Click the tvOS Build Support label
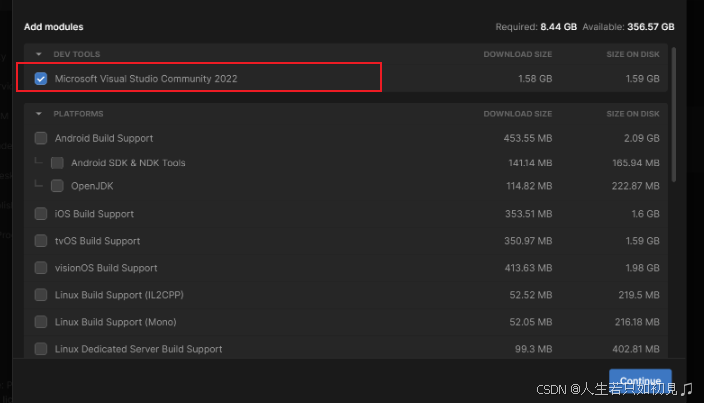The image size is (704, 403). point(97,241)
